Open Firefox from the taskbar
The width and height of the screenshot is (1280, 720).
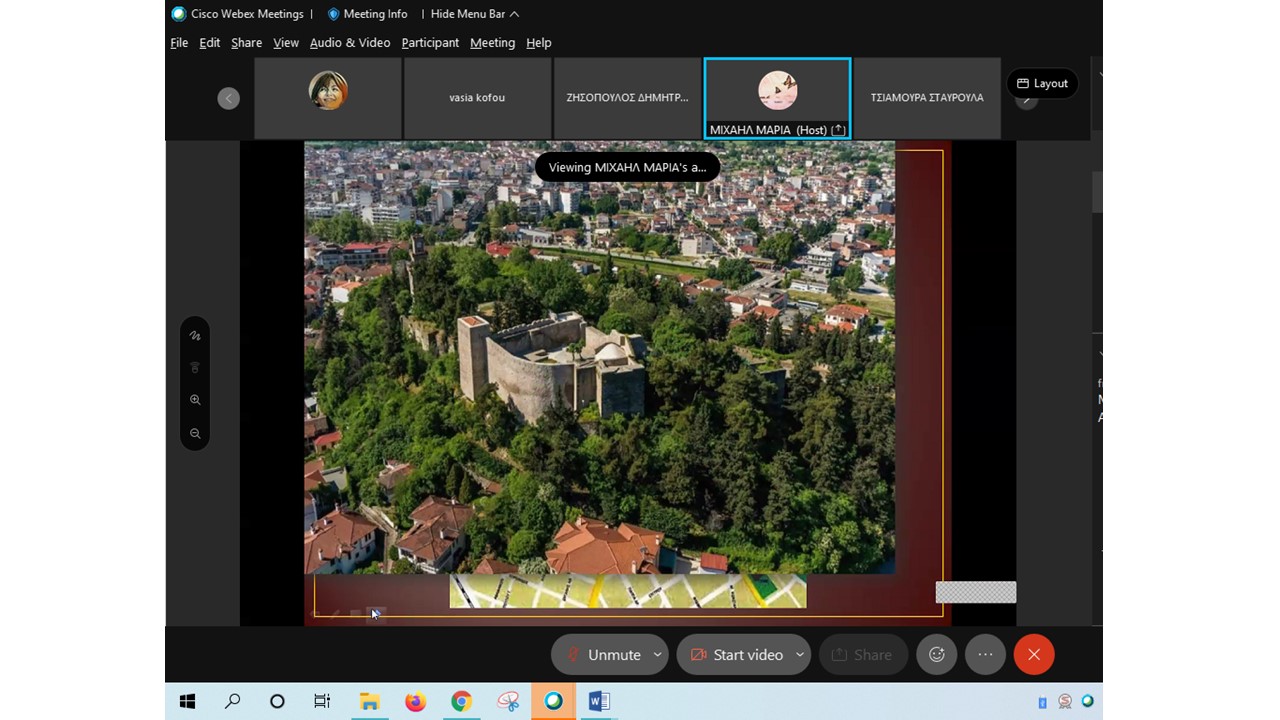point(415,701)
